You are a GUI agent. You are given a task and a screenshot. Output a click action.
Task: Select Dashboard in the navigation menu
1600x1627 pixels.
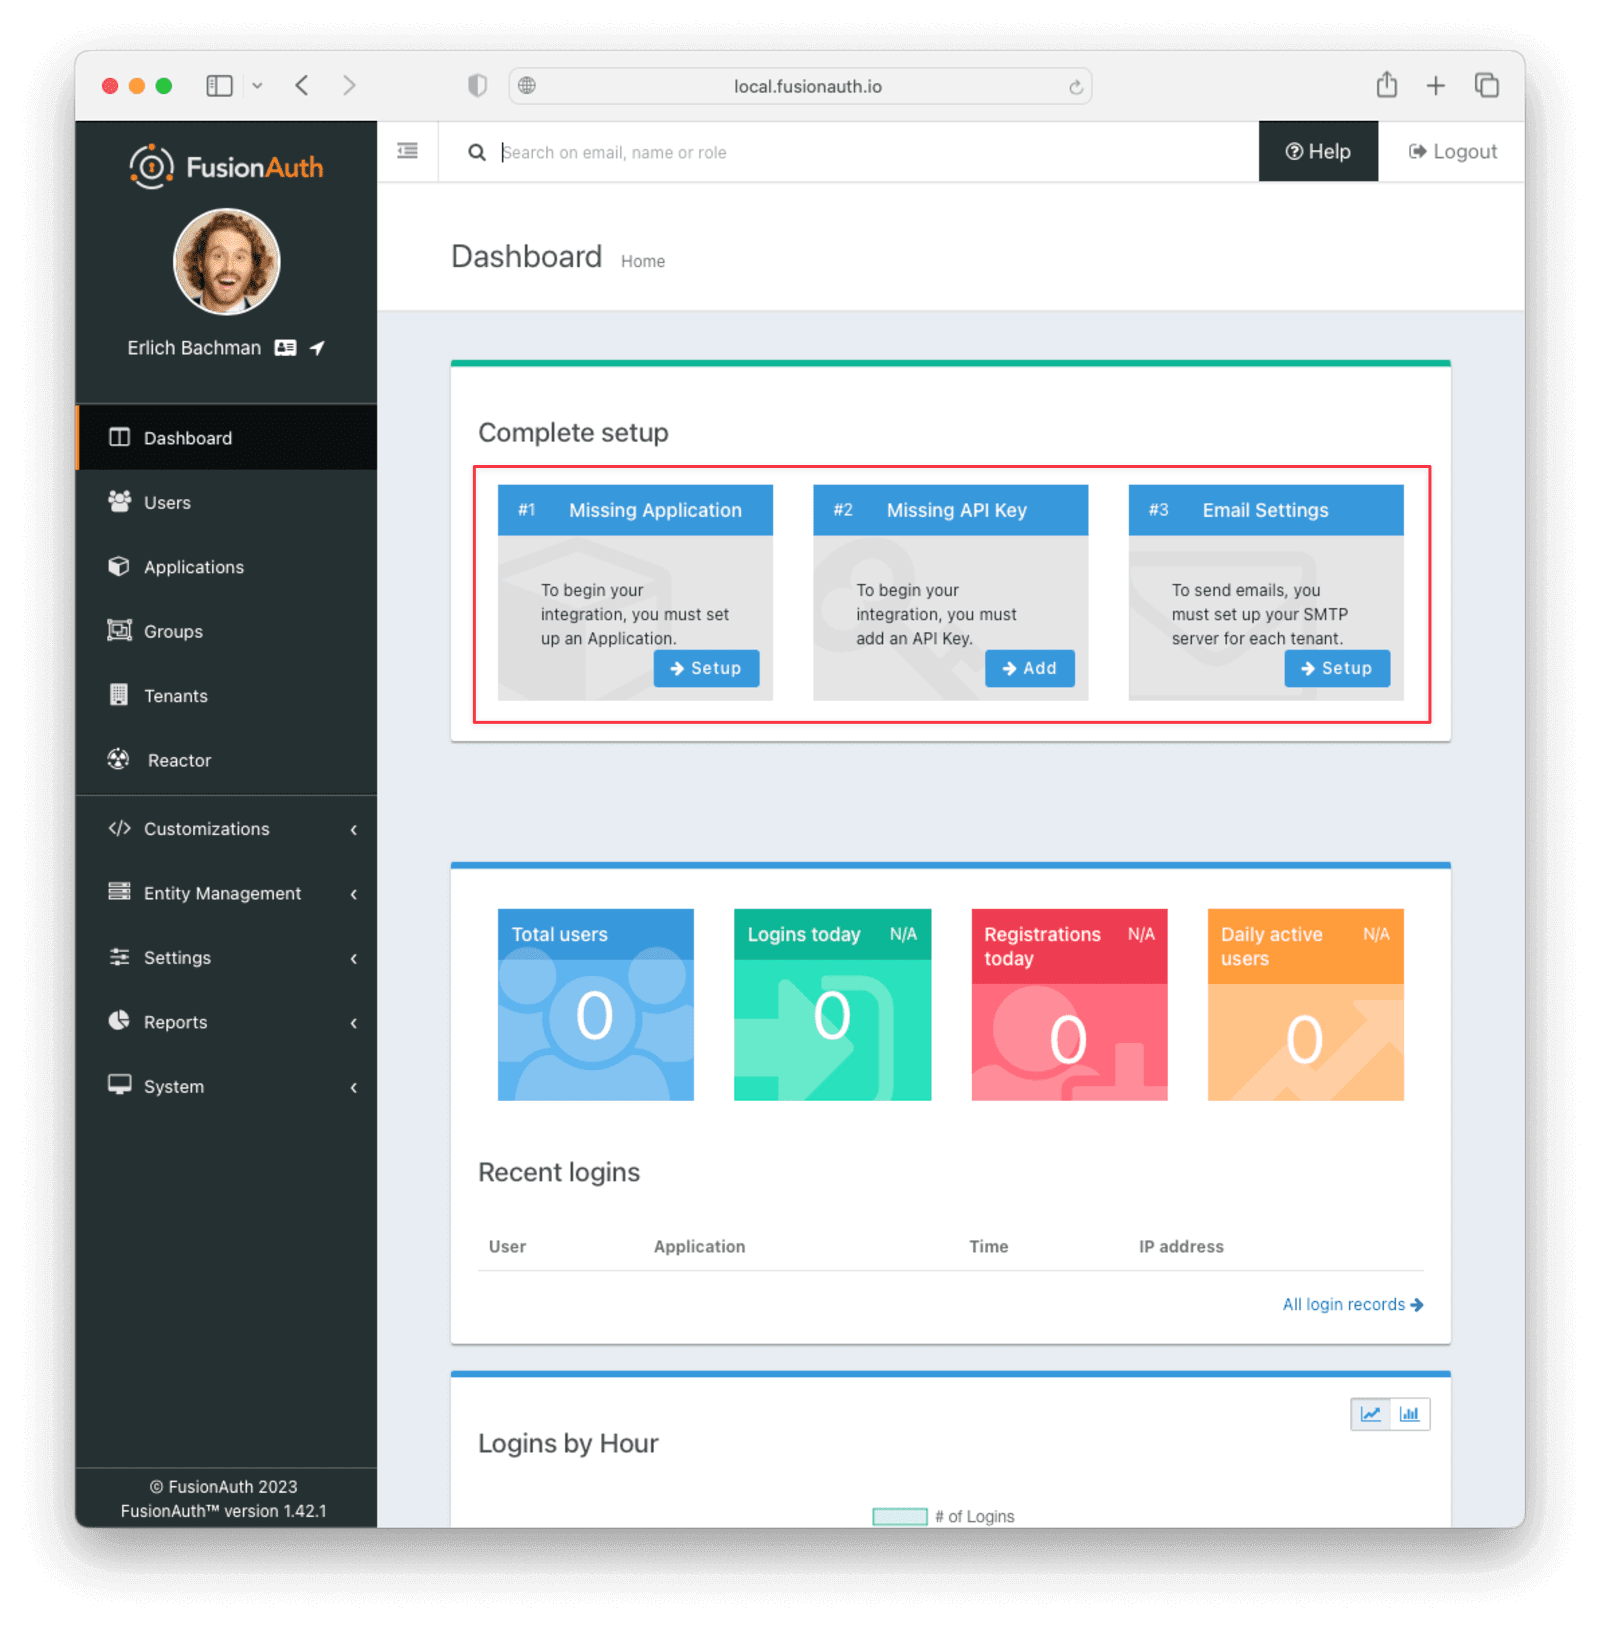pyautogui.click(x=187, y=437)
